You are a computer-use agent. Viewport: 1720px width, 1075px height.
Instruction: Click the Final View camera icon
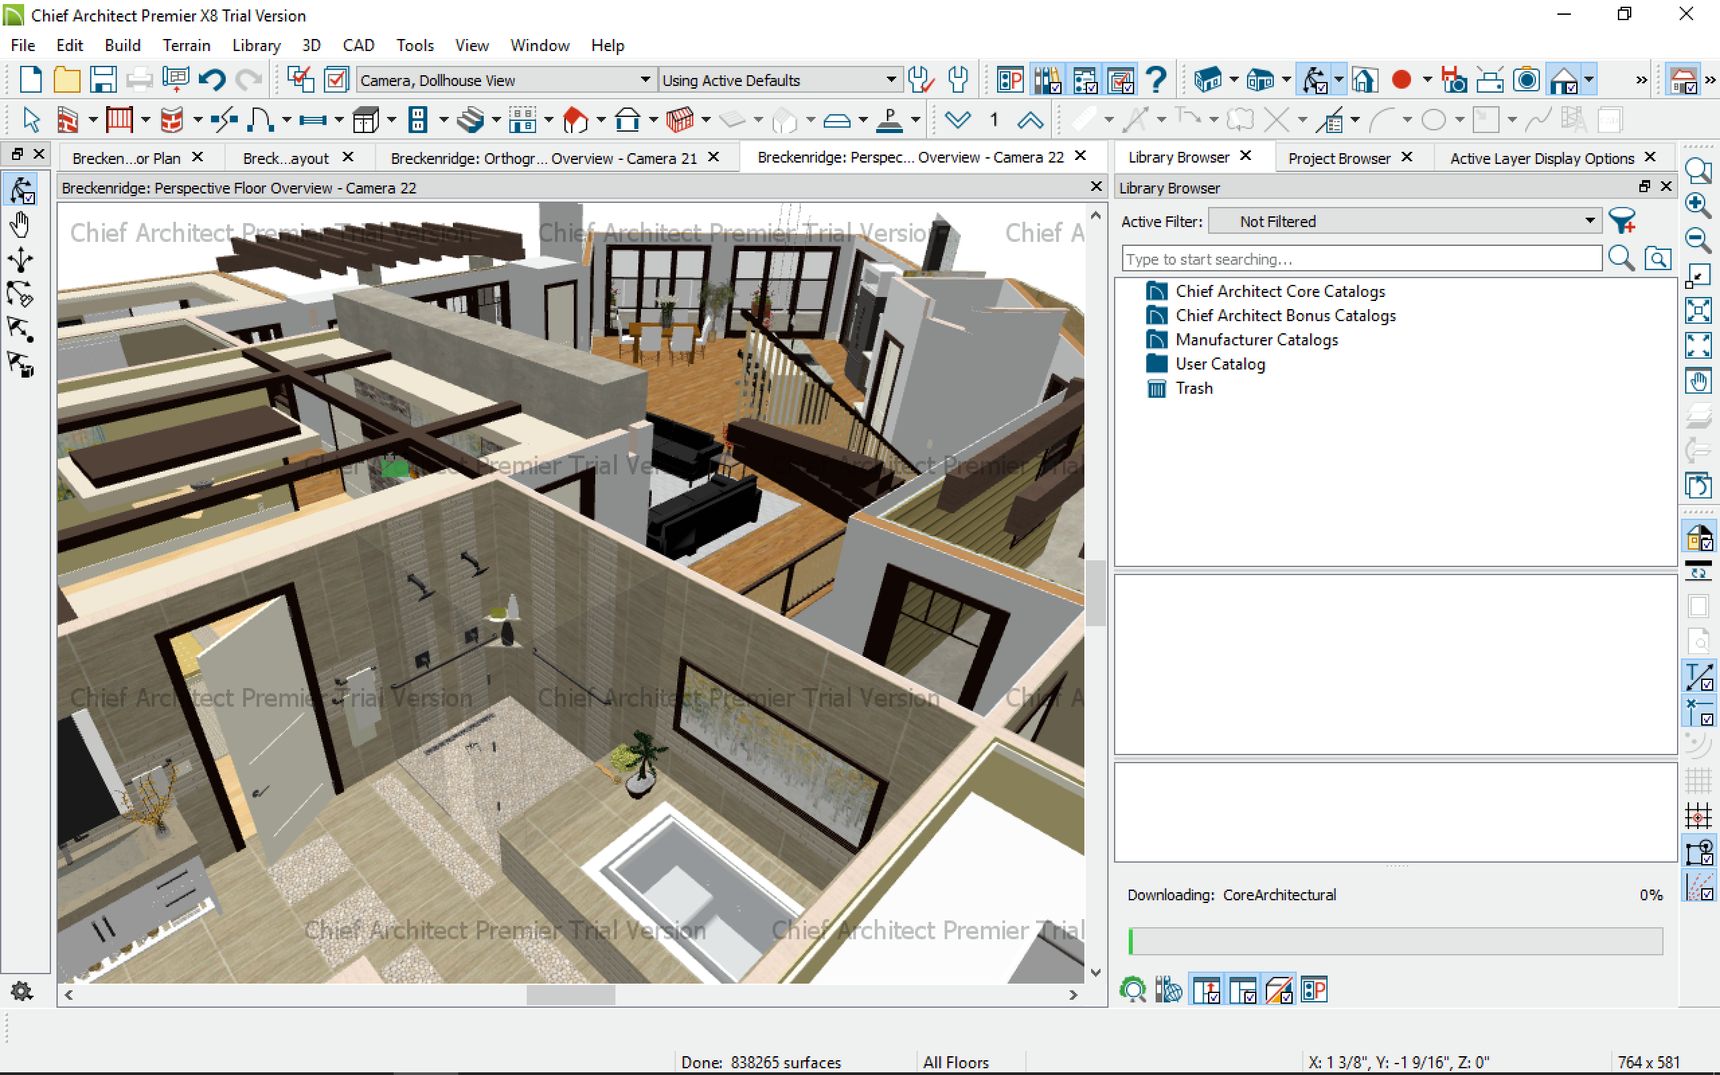(x=1526, y=80)
